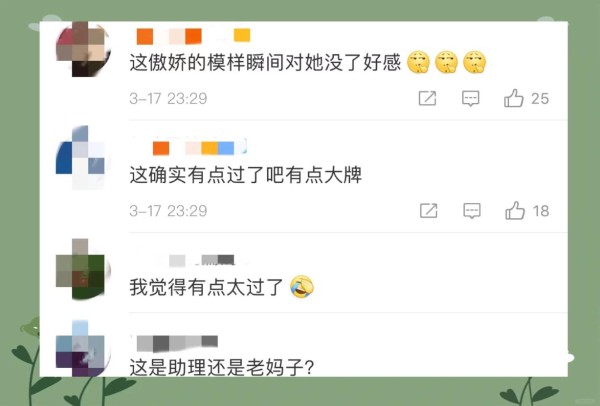Viewport: 600px width, 406px height.
Task: Tap the comment 我觉得有点太过了
Action: [x=206, y=287]
